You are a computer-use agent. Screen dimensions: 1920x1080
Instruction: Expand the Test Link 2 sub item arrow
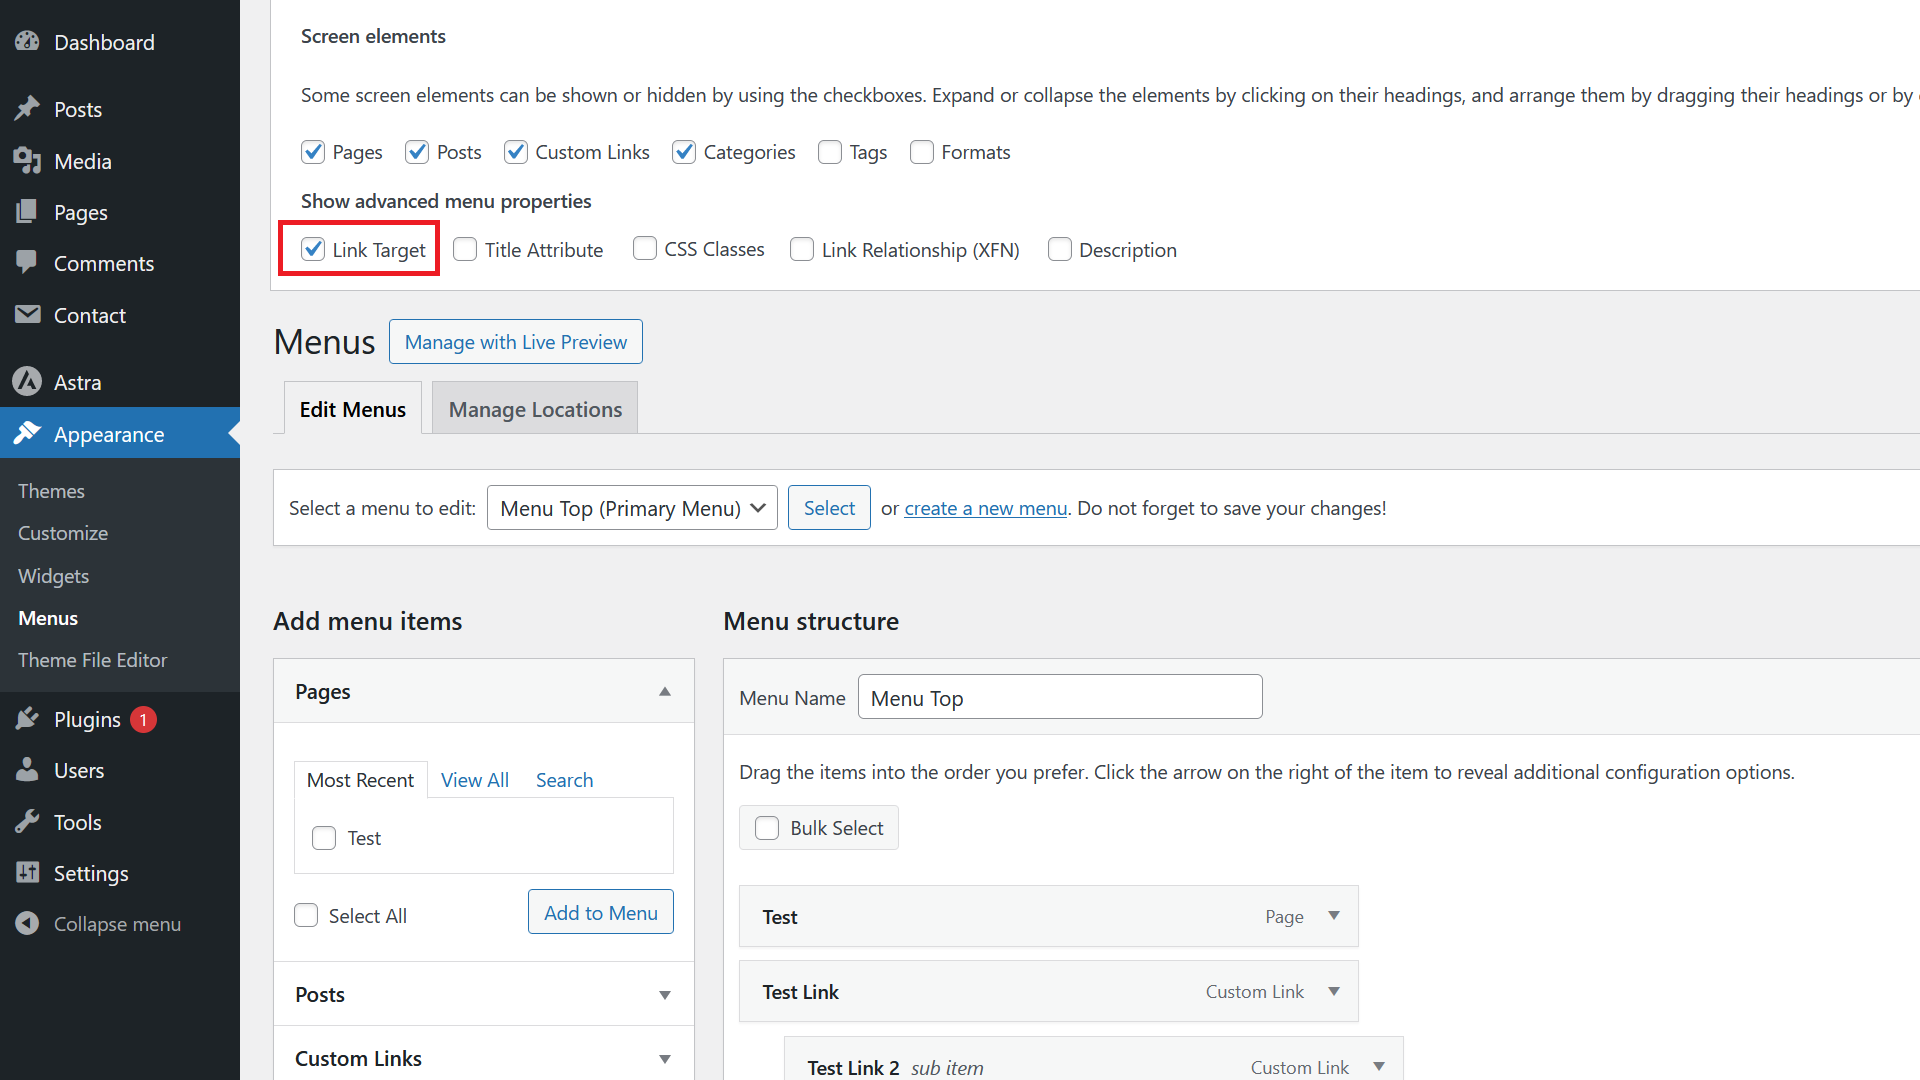[1379, 1067]
